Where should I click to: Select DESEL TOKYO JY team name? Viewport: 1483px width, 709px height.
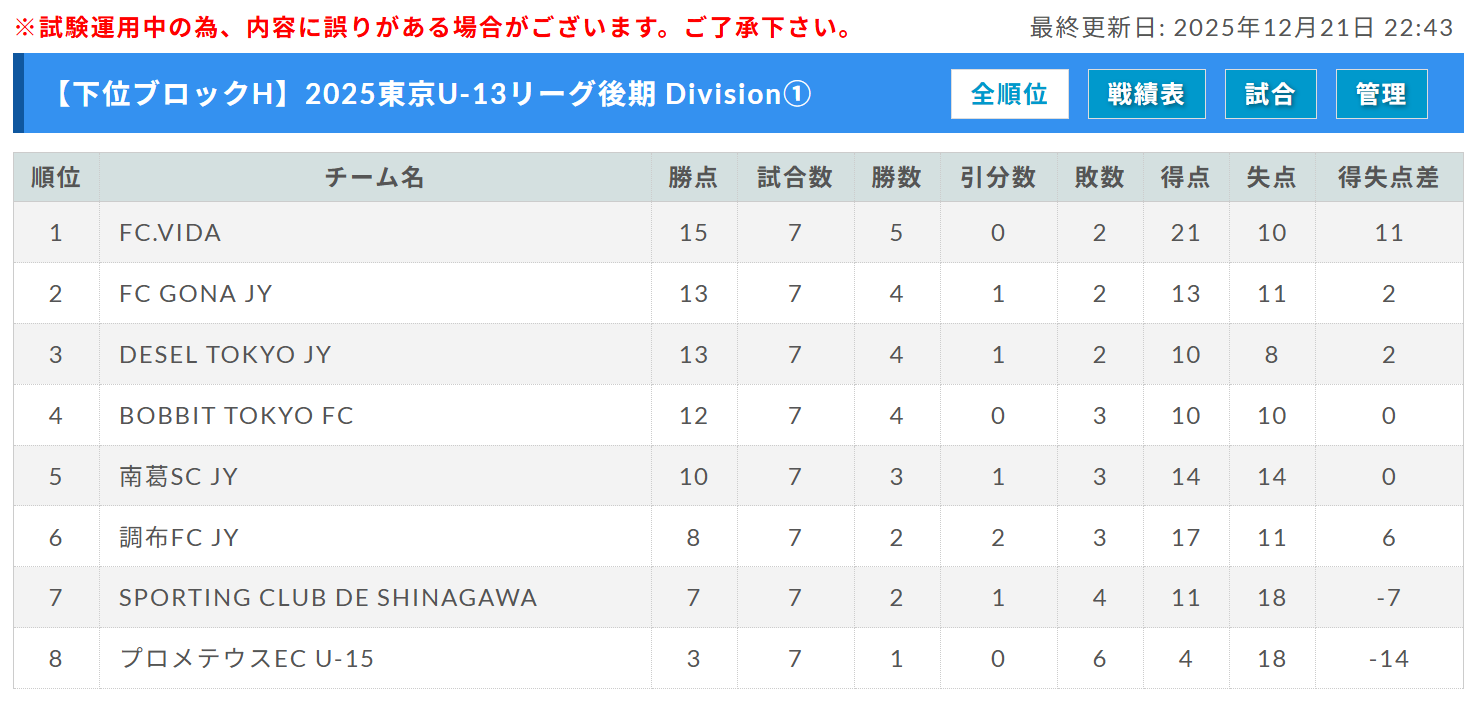pyautogui.click(x=225, y=355)
